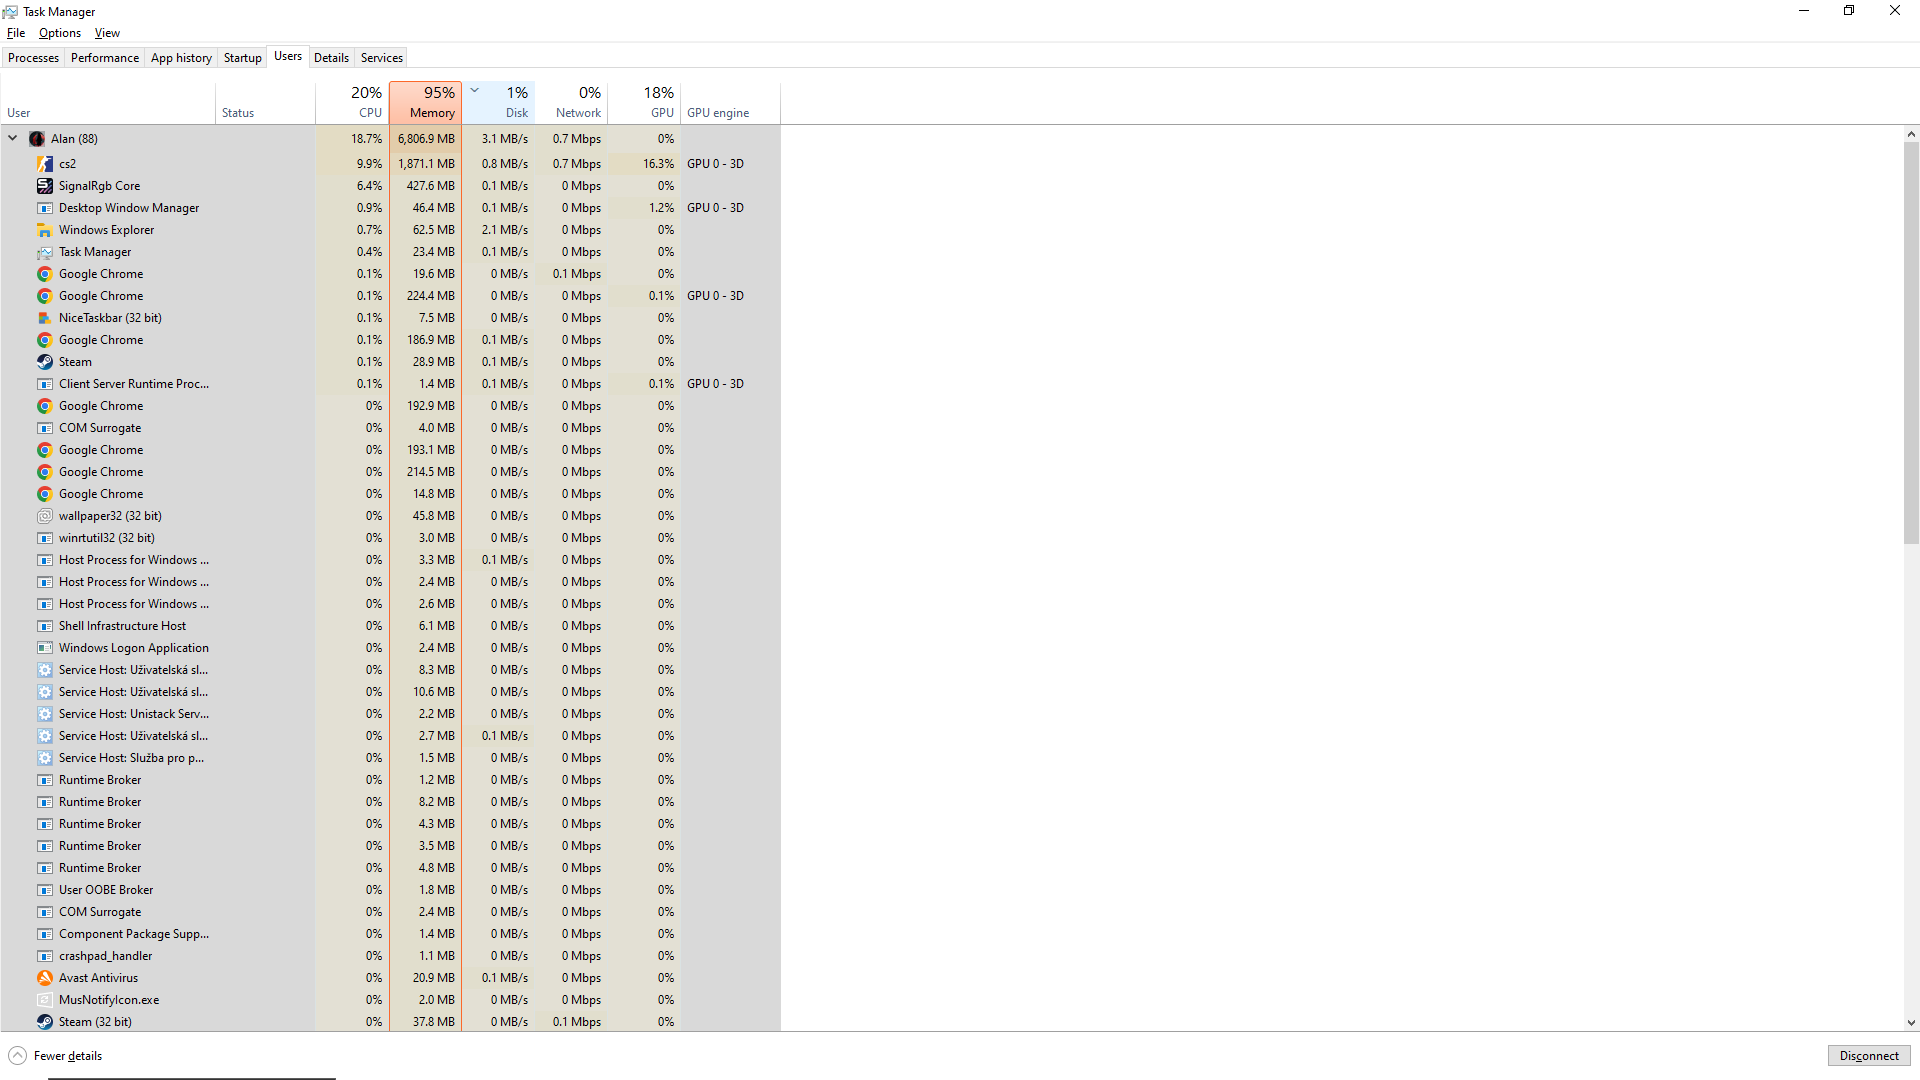The image size is (1920, 1080).
Task: Click the scrollbar down arrow
Action: coord(1911,1023)
